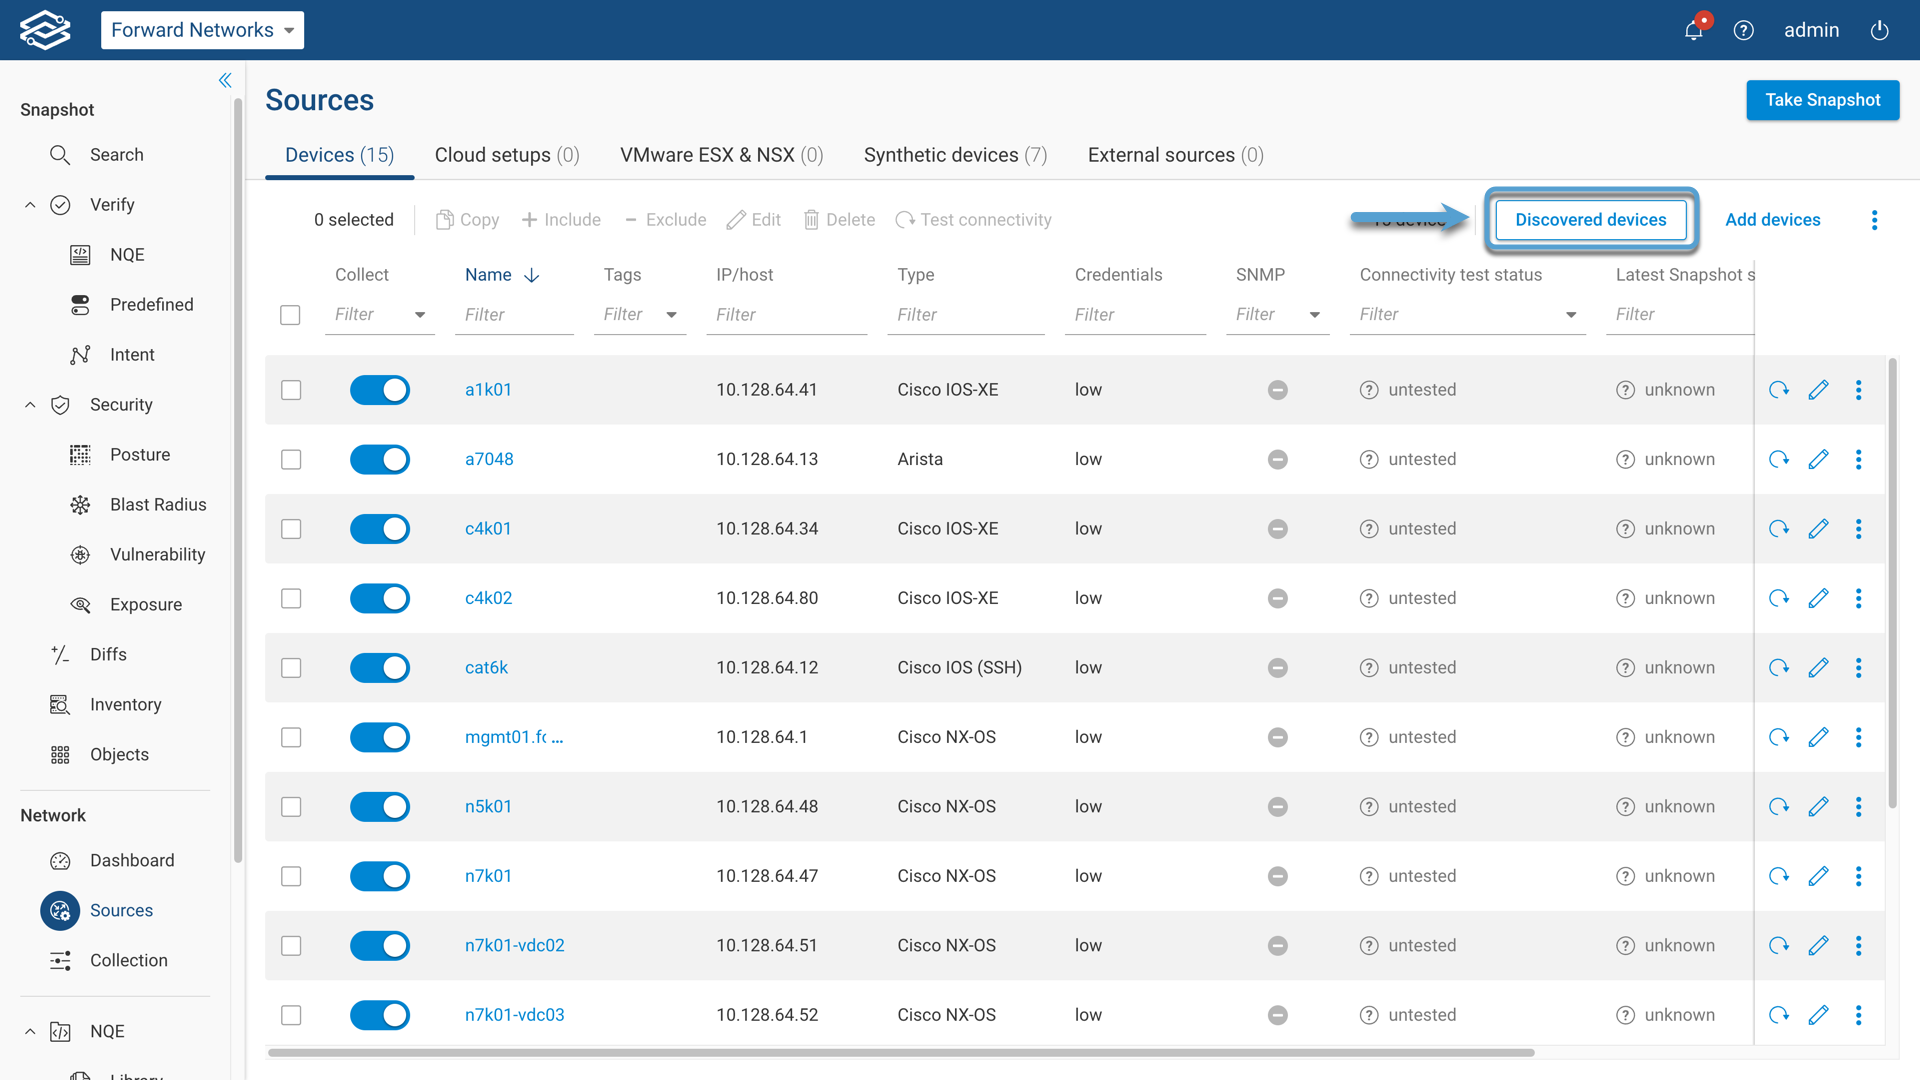The width and height of the screenshot is (1920, 1080).
Task: Switch to Synthetic devices tab
Action: [x=955, y=155]
